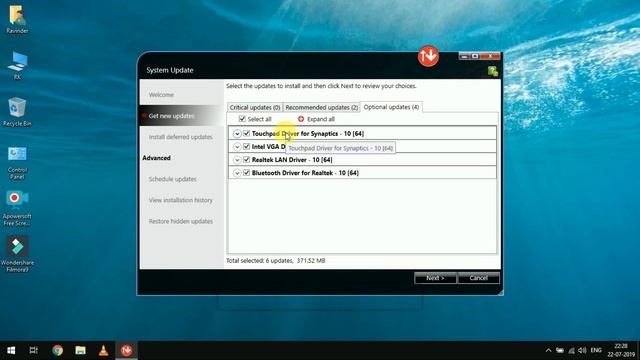Toggle the Select all checkbox
640x360 pixels.
(x=242, y=119)
